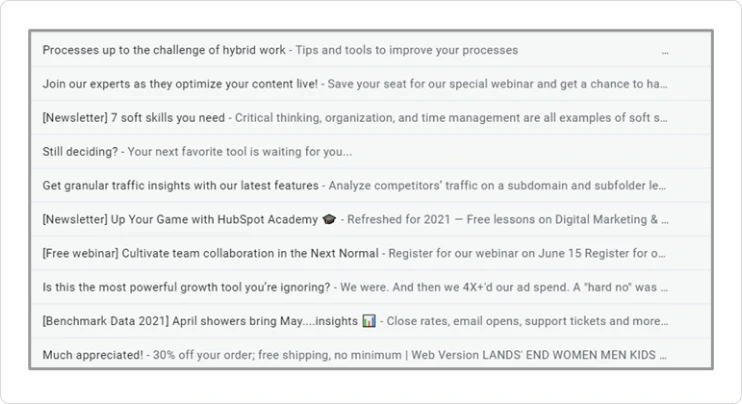
Task: Open the HubSpot Academy newsletter email
Action: [371, 219]
